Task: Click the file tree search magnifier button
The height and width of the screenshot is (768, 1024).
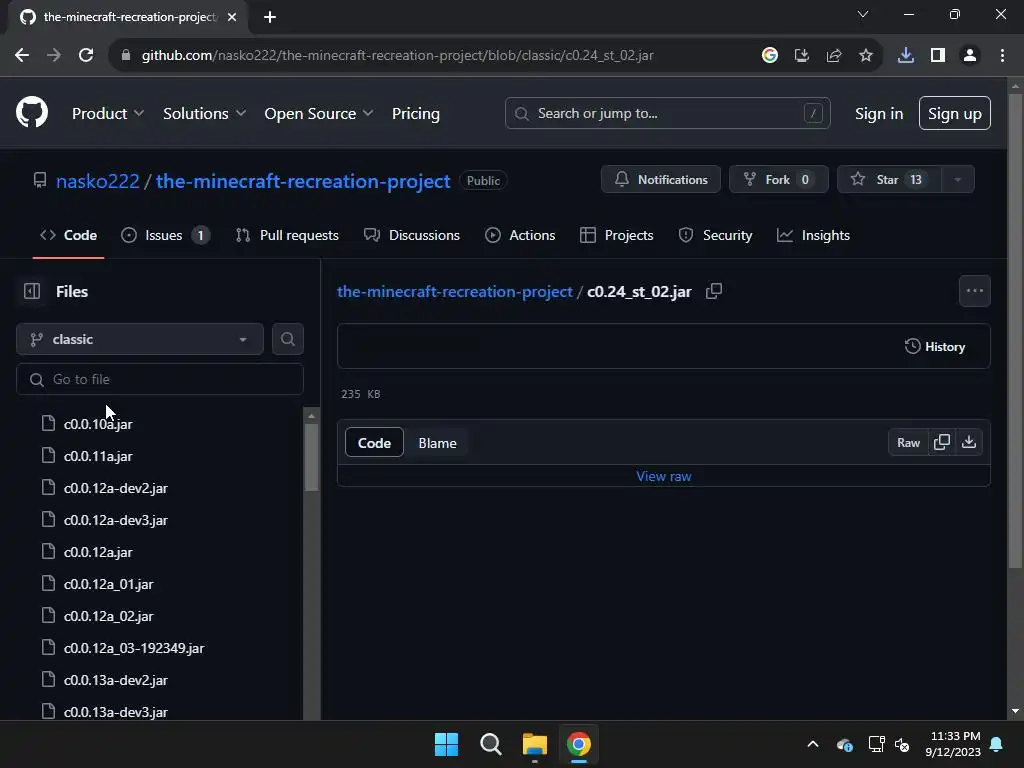Action: coord(287,339)
